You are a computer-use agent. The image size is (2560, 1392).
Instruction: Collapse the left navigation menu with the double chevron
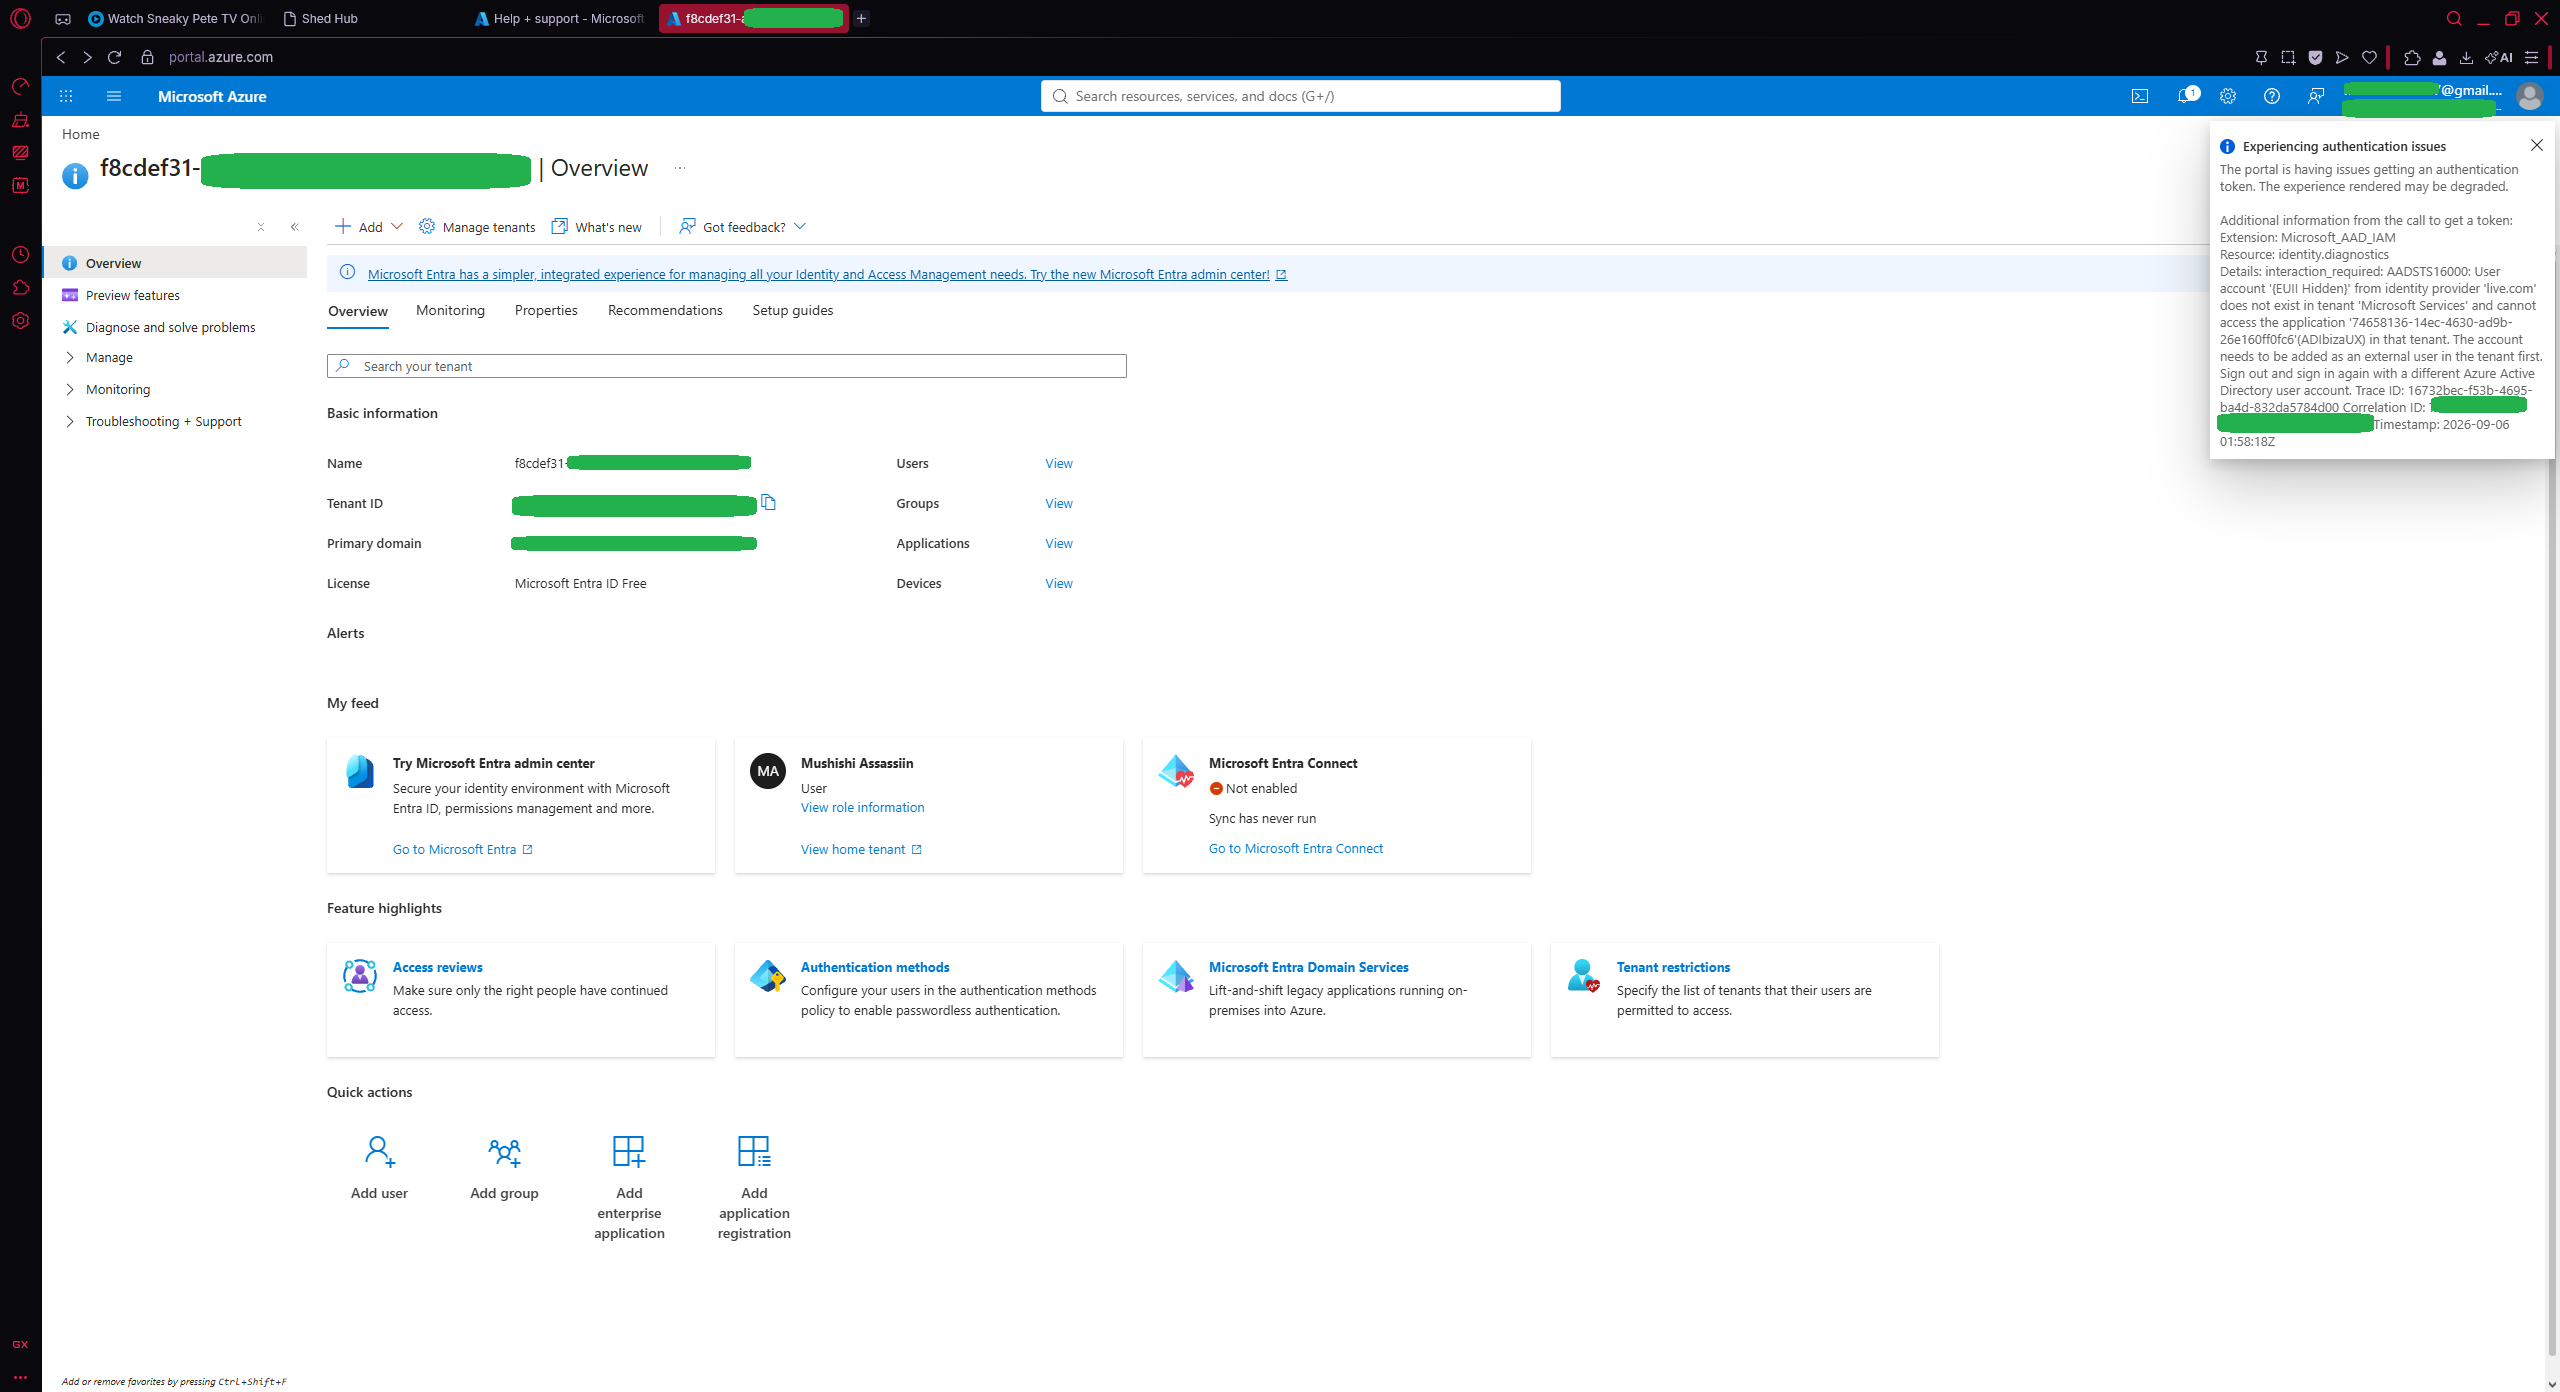[x=295, y=227]
